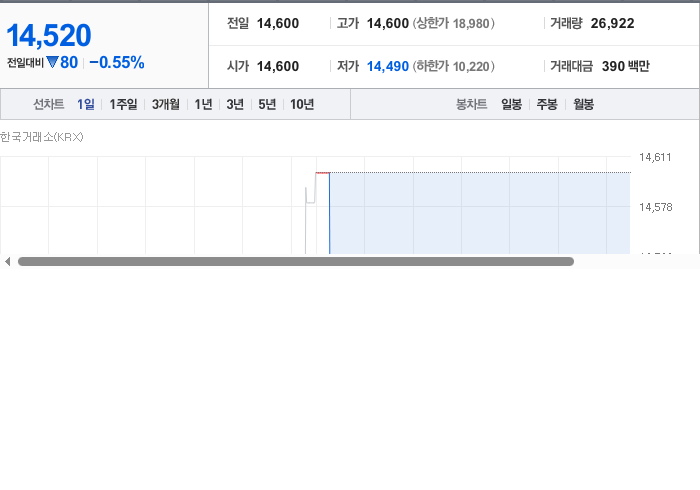The image size is (700, 490).
Task: Click the 봉차트 label
Action: point(471,104)
